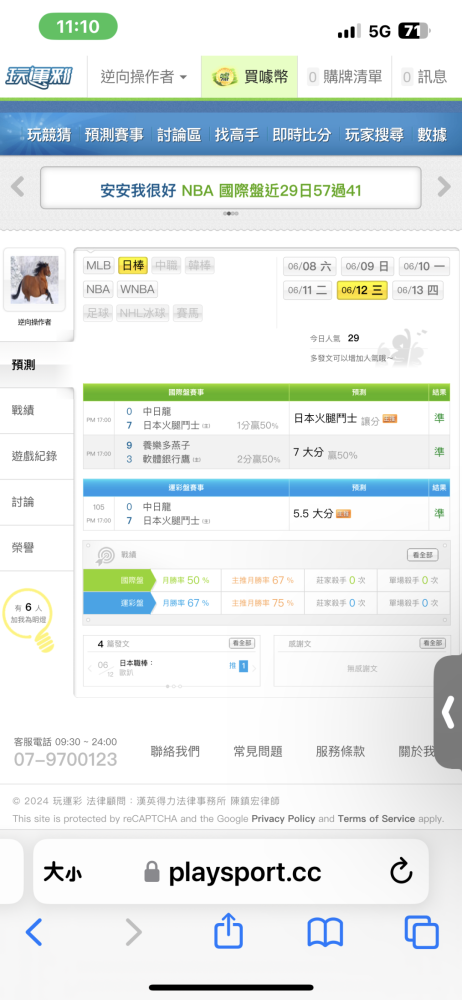
Task: Select the 韓棒 league tab
Action: point(200,265)
